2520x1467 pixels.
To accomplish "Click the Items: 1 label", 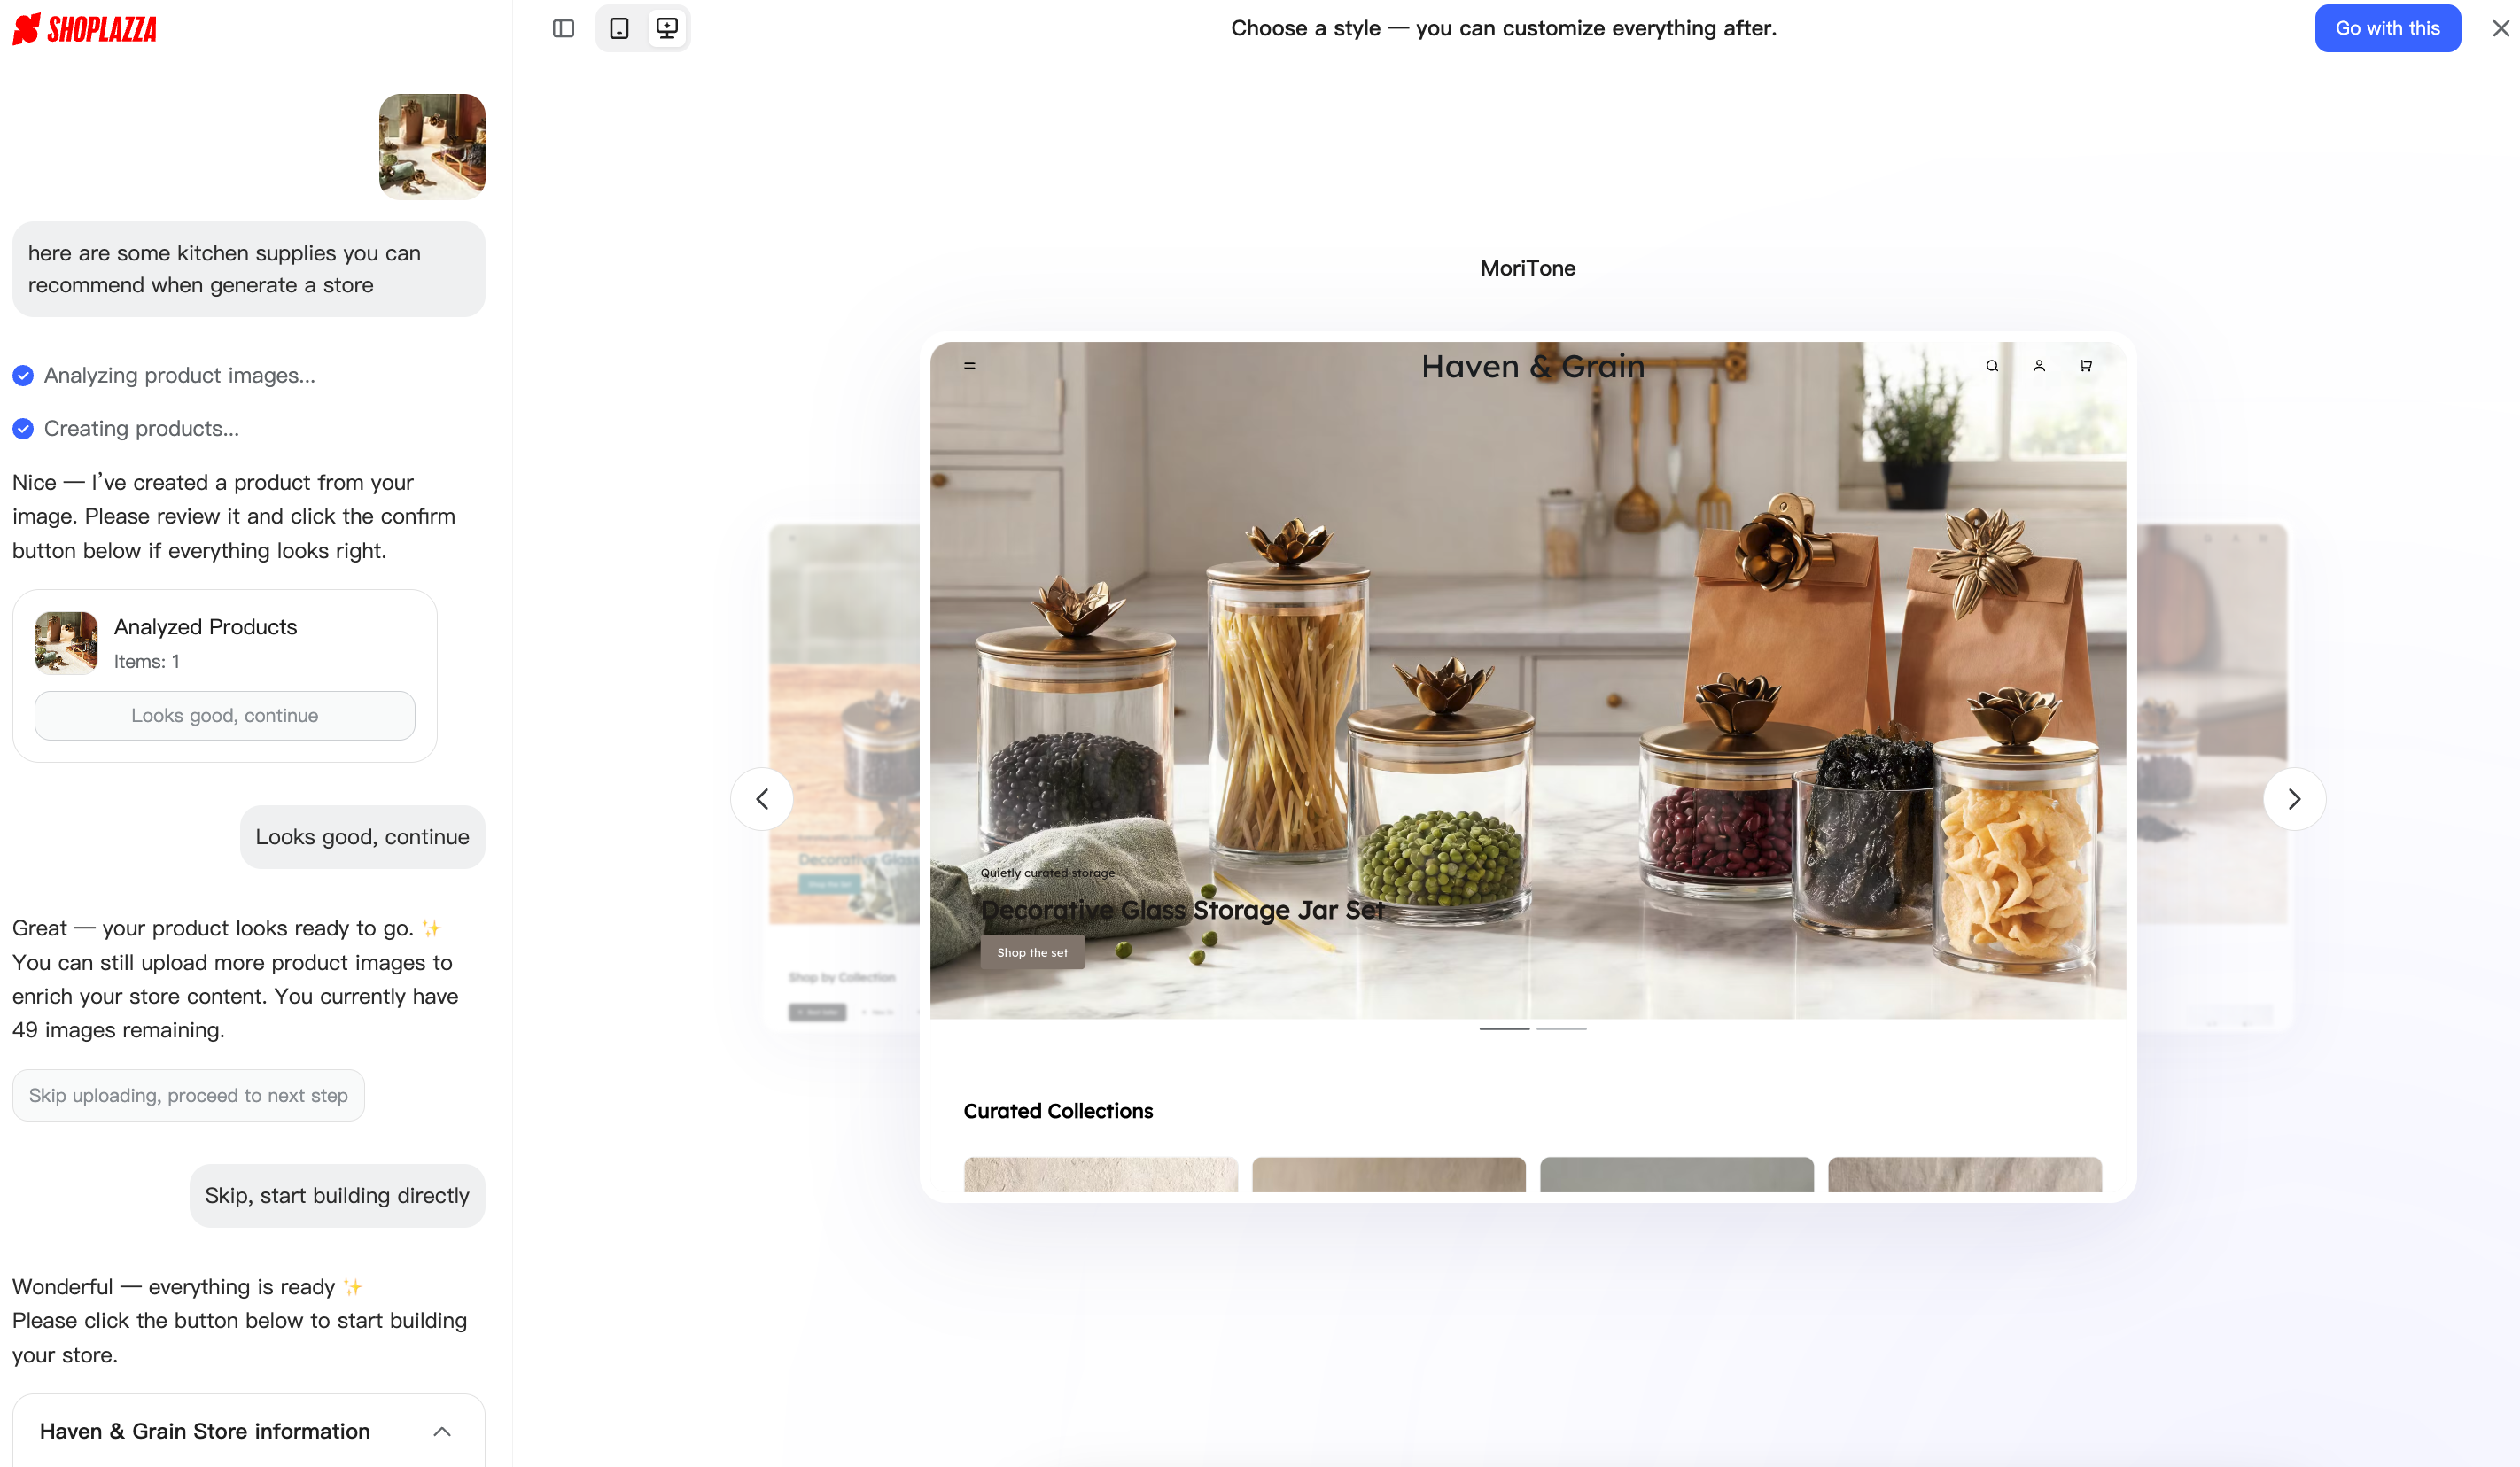I will point(146,661).
